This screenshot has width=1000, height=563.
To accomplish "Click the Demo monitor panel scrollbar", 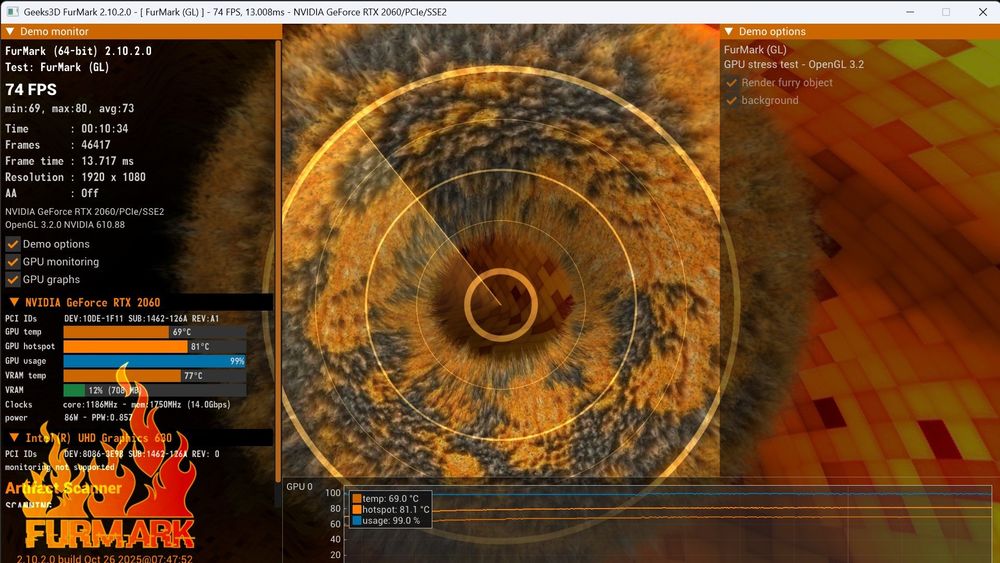I will point(277,261).
